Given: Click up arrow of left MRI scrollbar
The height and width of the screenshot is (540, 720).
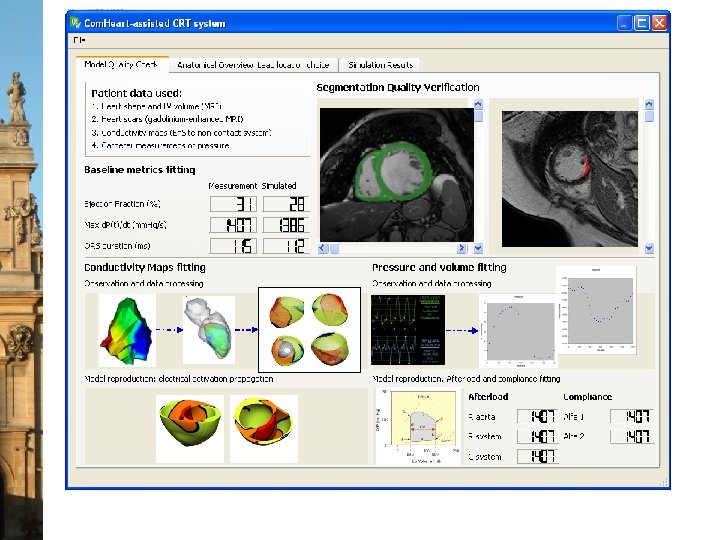Looking at the screenshot, I should [x=478, y=104].
